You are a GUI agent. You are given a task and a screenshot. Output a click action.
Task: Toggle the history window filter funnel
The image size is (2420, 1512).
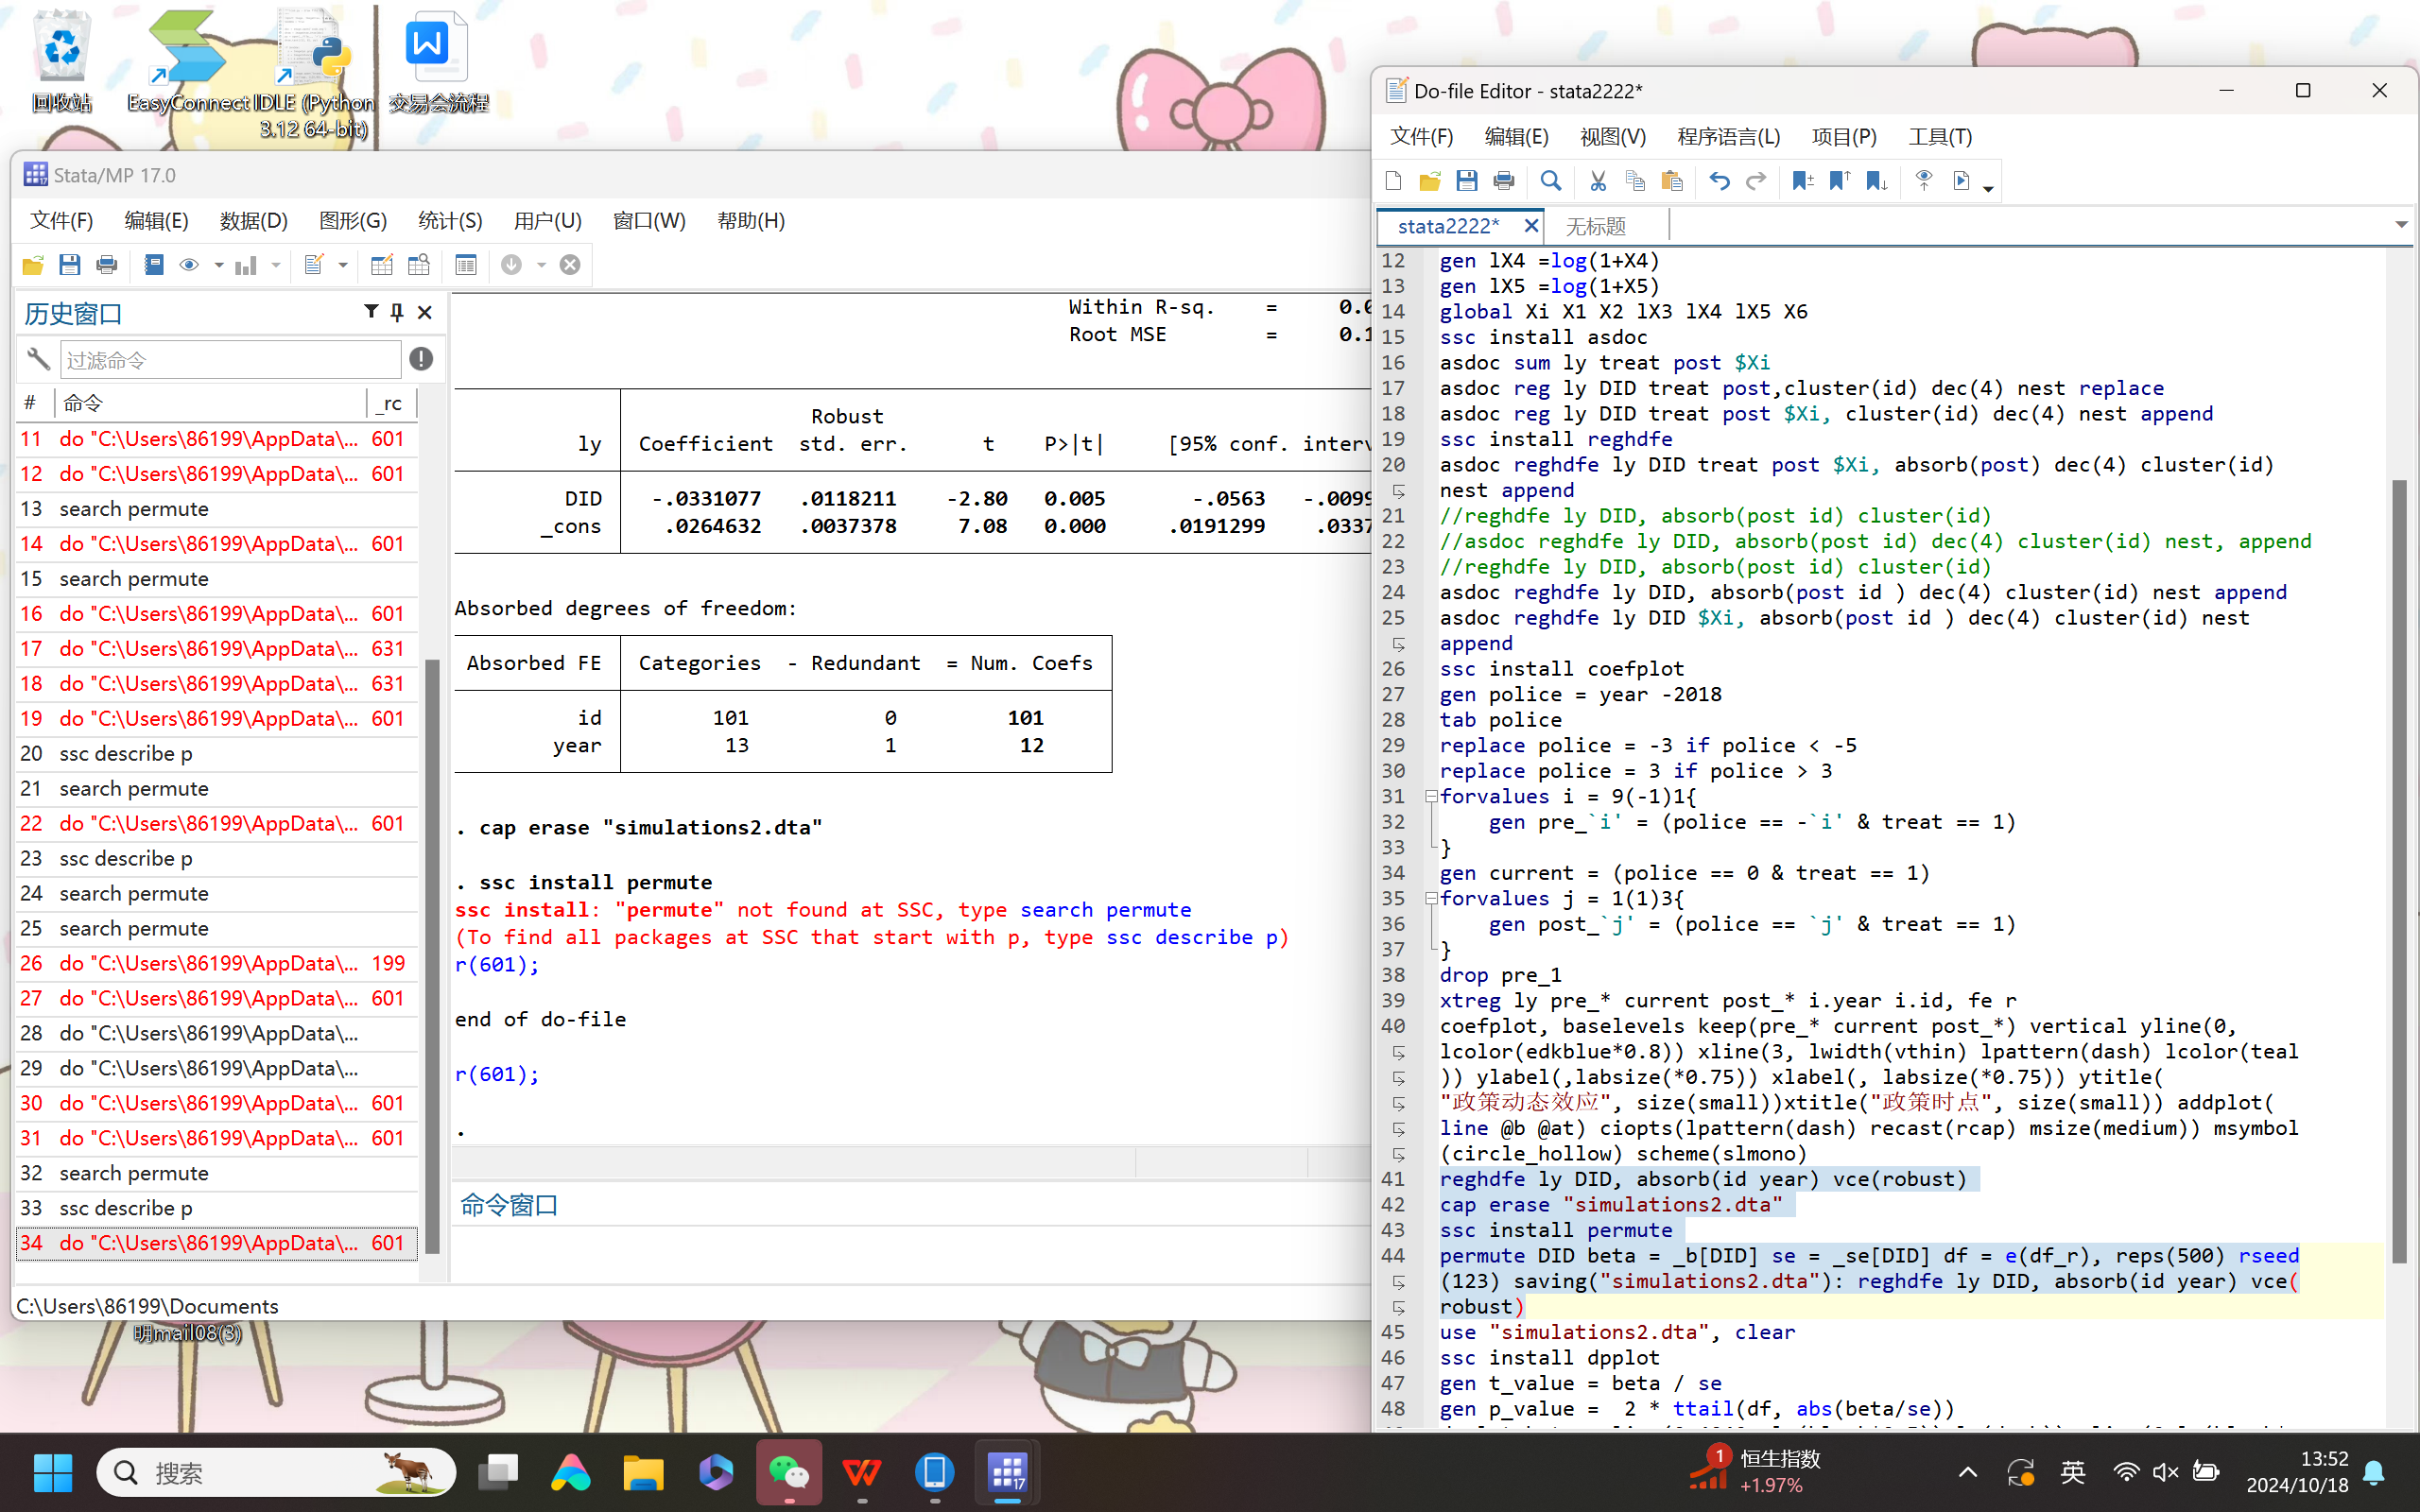tap(371, 312)
